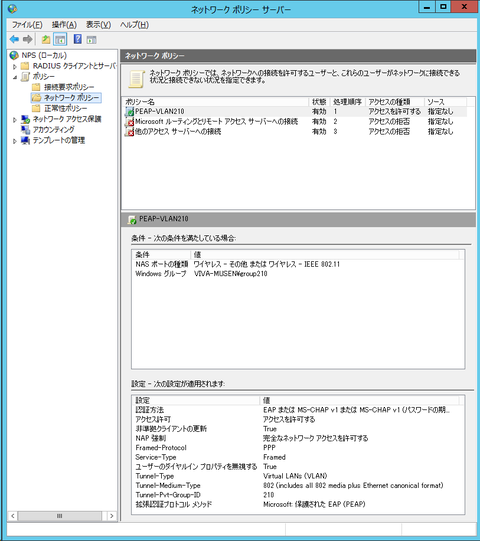The image size is (480, 541).
Task: Sort by ポリシー名 column header
Action: click(216, 102)
